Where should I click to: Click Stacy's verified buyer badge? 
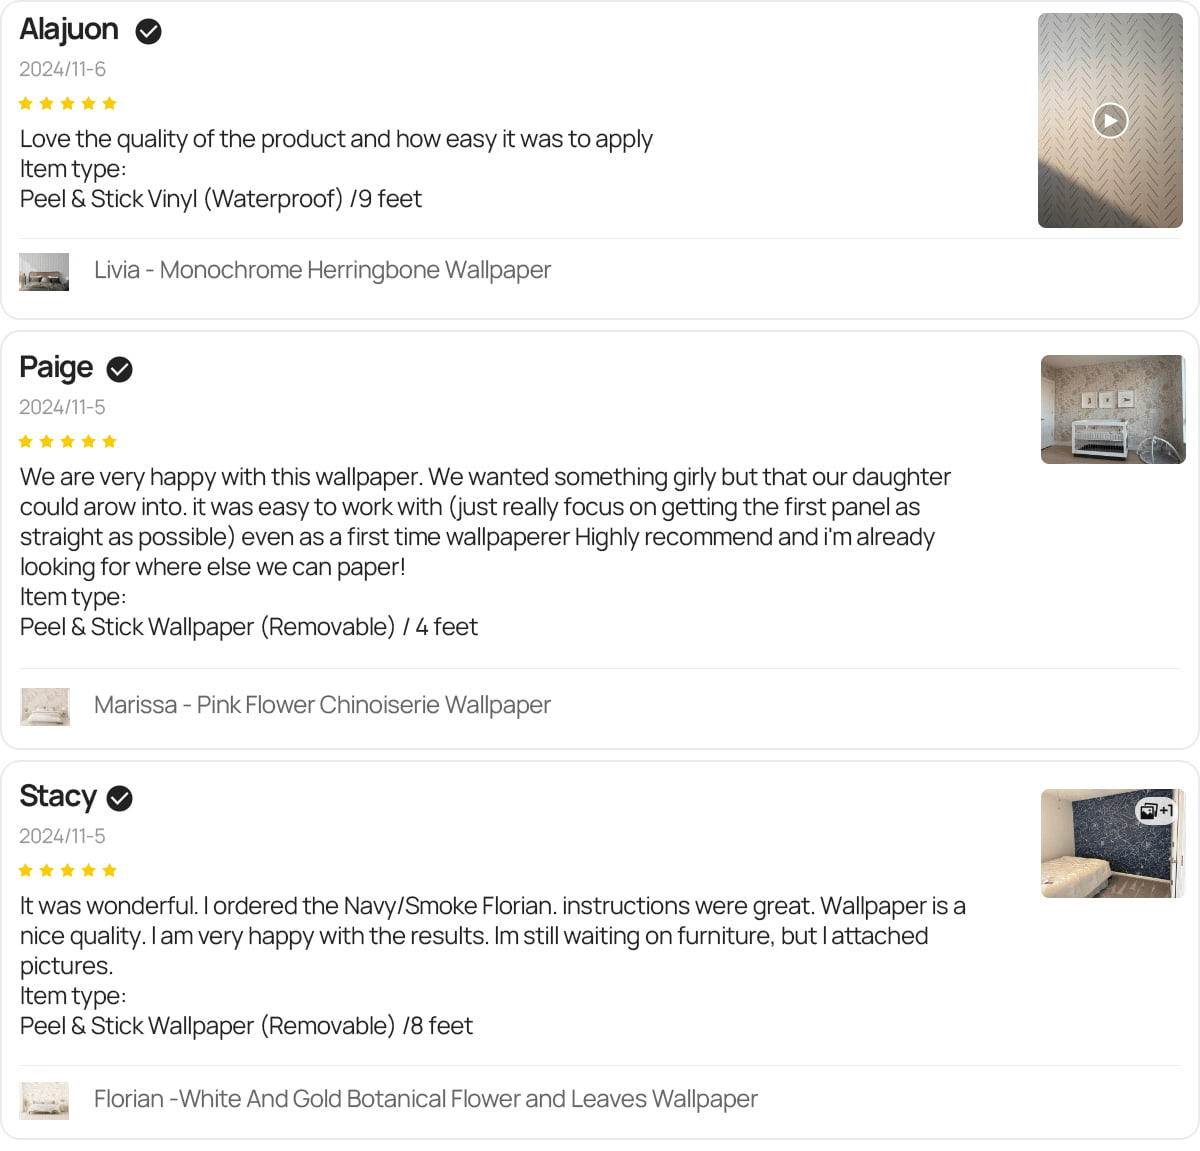(120, 798)
